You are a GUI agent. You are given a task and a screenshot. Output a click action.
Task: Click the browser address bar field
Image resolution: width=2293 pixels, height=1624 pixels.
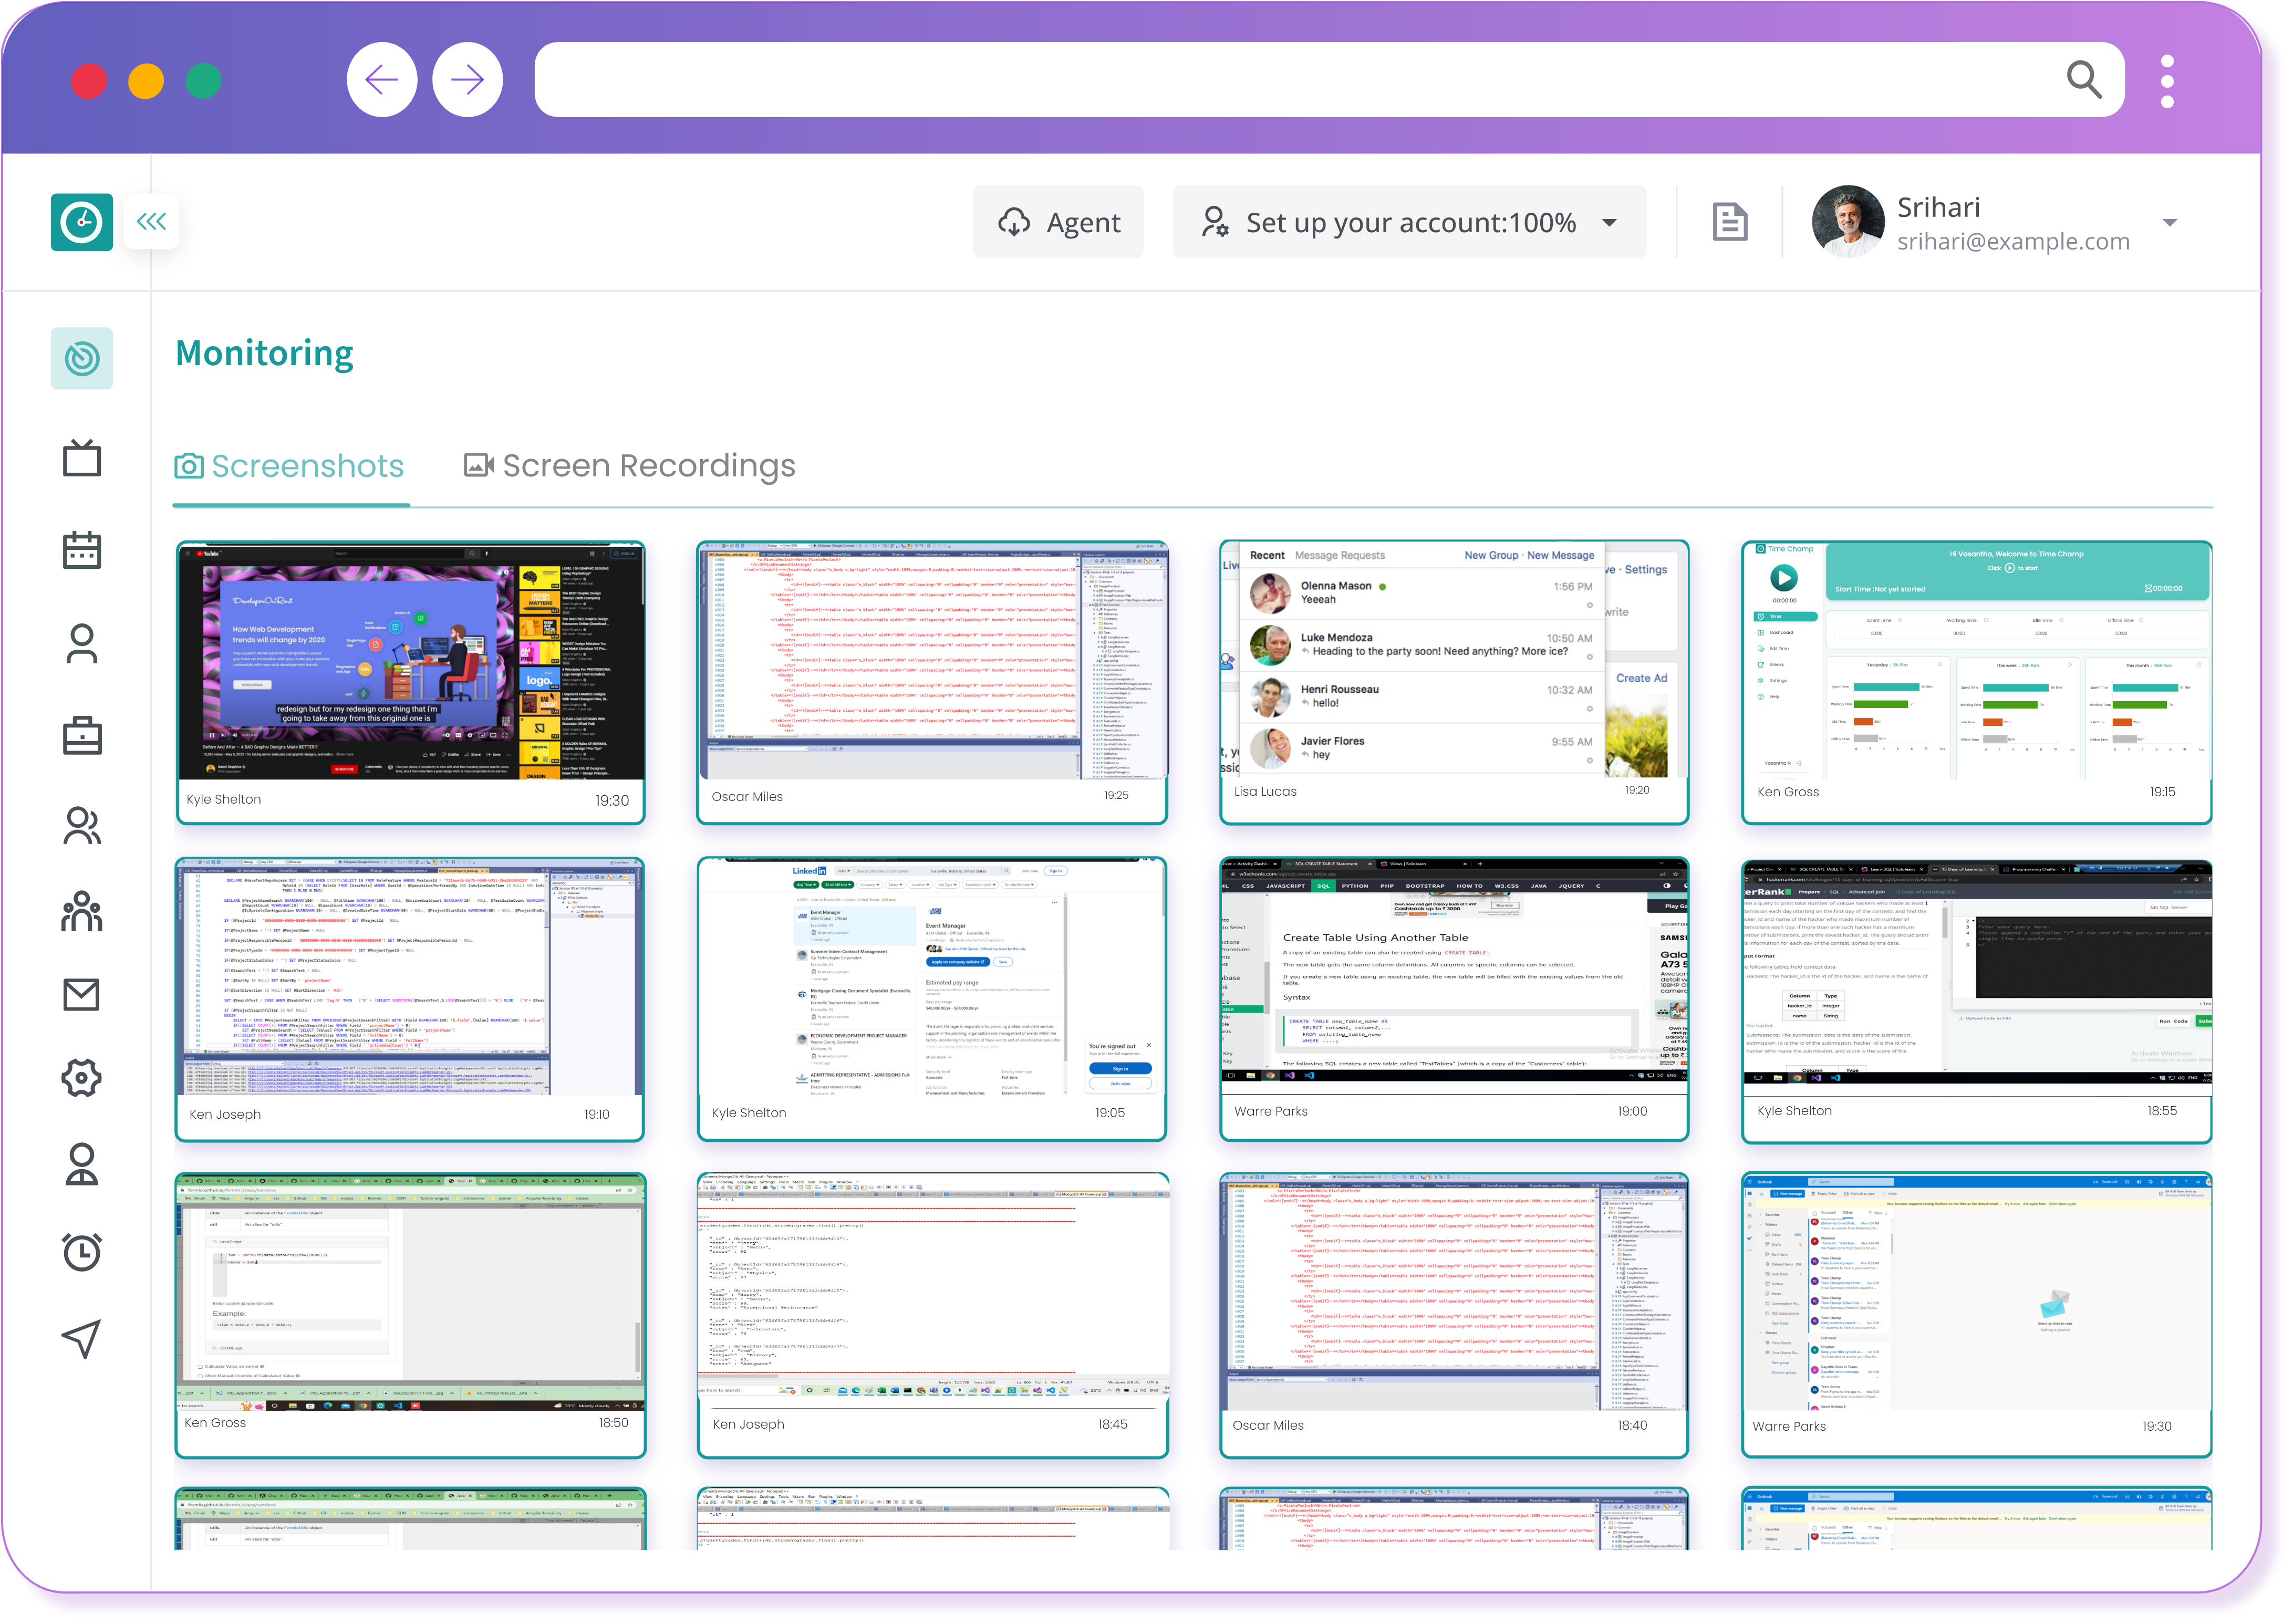pyautogui.click(x=1328, y=80)
